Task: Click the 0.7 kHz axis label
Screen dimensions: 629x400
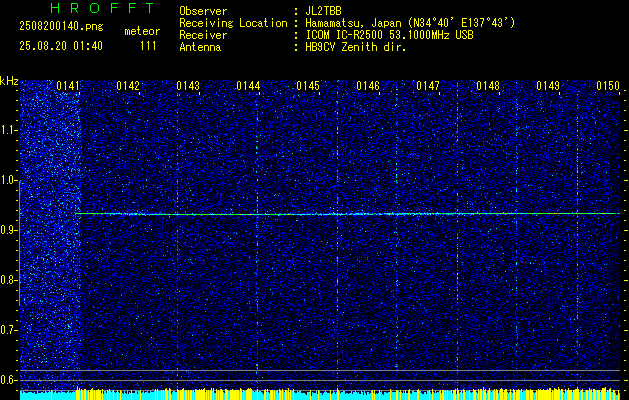Action: (9, 330)
